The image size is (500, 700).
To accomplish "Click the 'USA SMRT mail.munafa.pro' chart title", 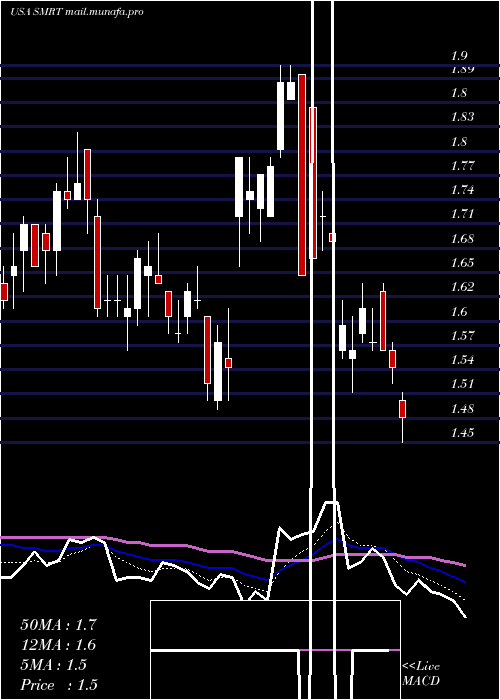I will 77,12.
